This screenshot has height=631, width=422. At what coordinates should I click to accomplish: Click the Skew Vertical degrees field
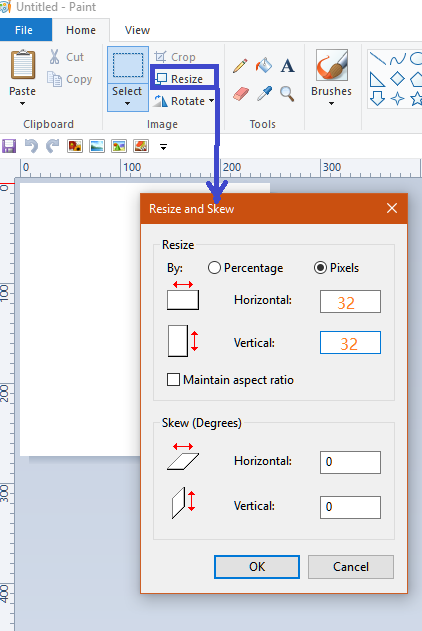350,507
